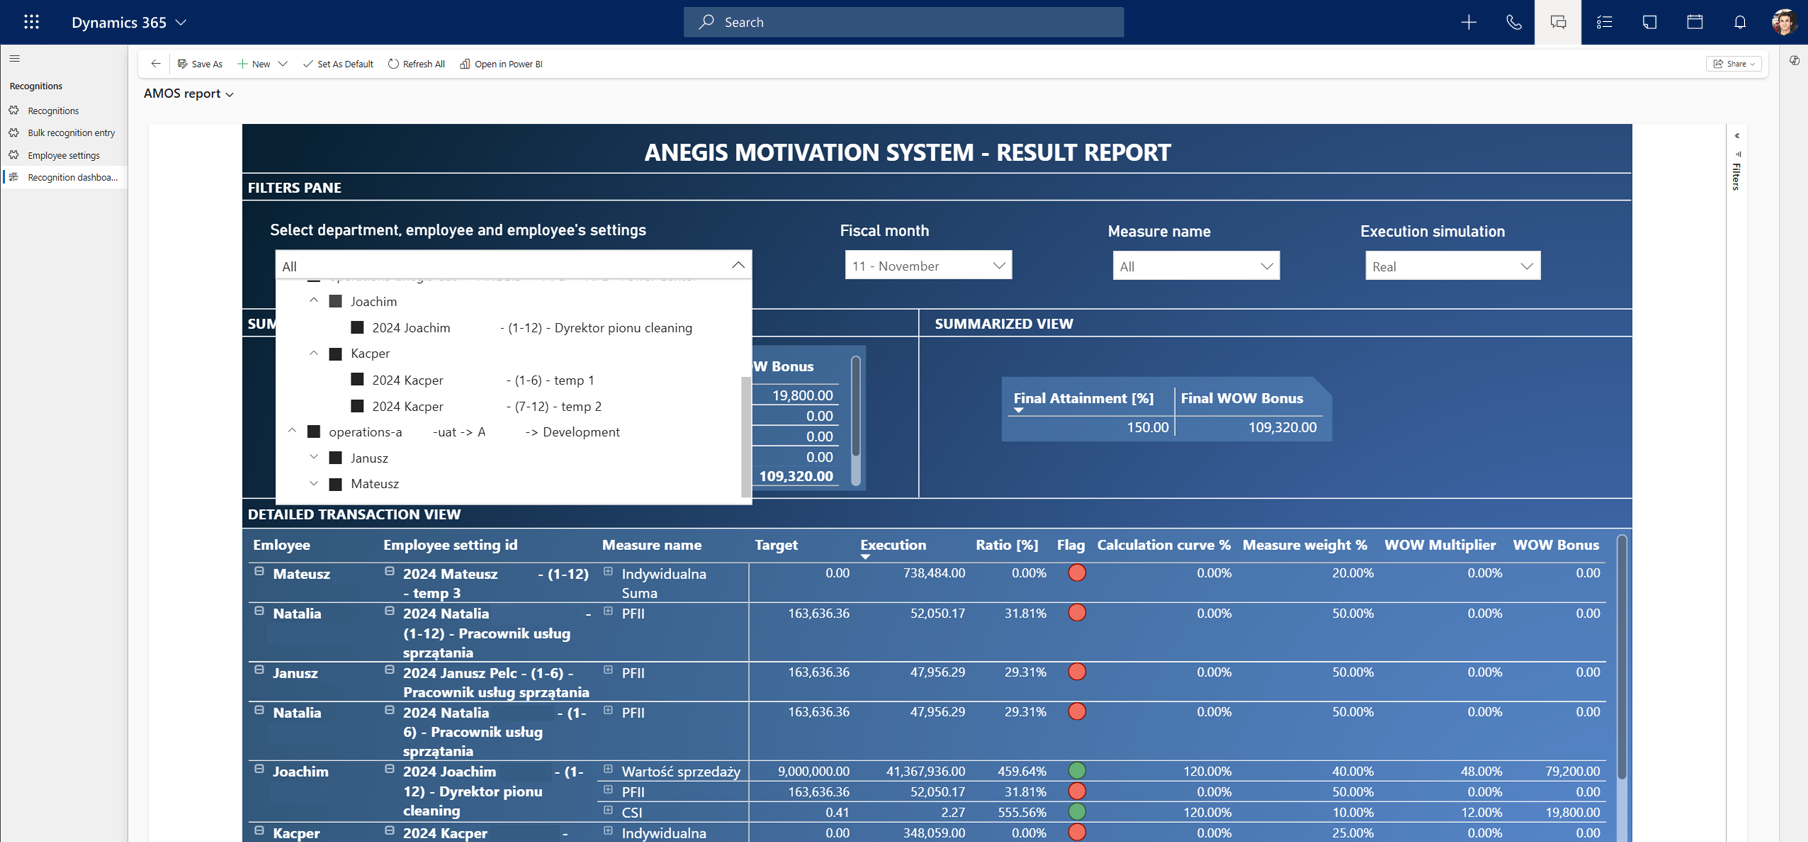Screen dimensions: 1808x842
Task: Collapse the Kacper tree node
Action: point(314,352)
